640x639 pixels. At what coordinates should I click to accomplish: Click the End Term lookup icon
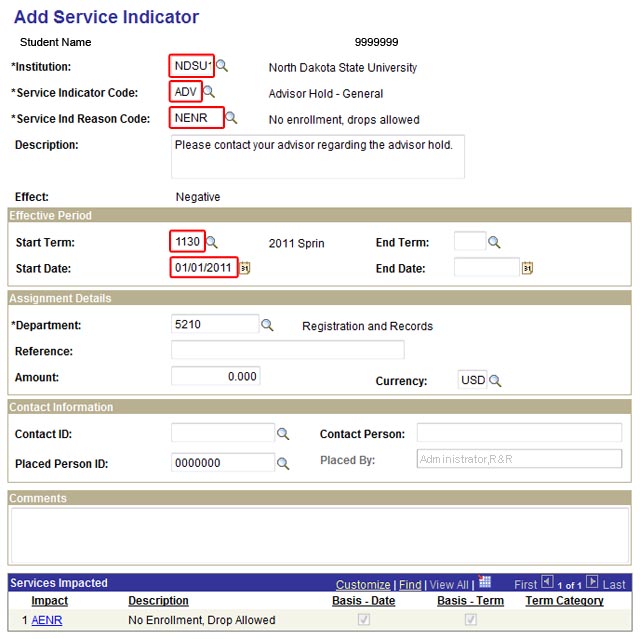[x=494, y=242]
